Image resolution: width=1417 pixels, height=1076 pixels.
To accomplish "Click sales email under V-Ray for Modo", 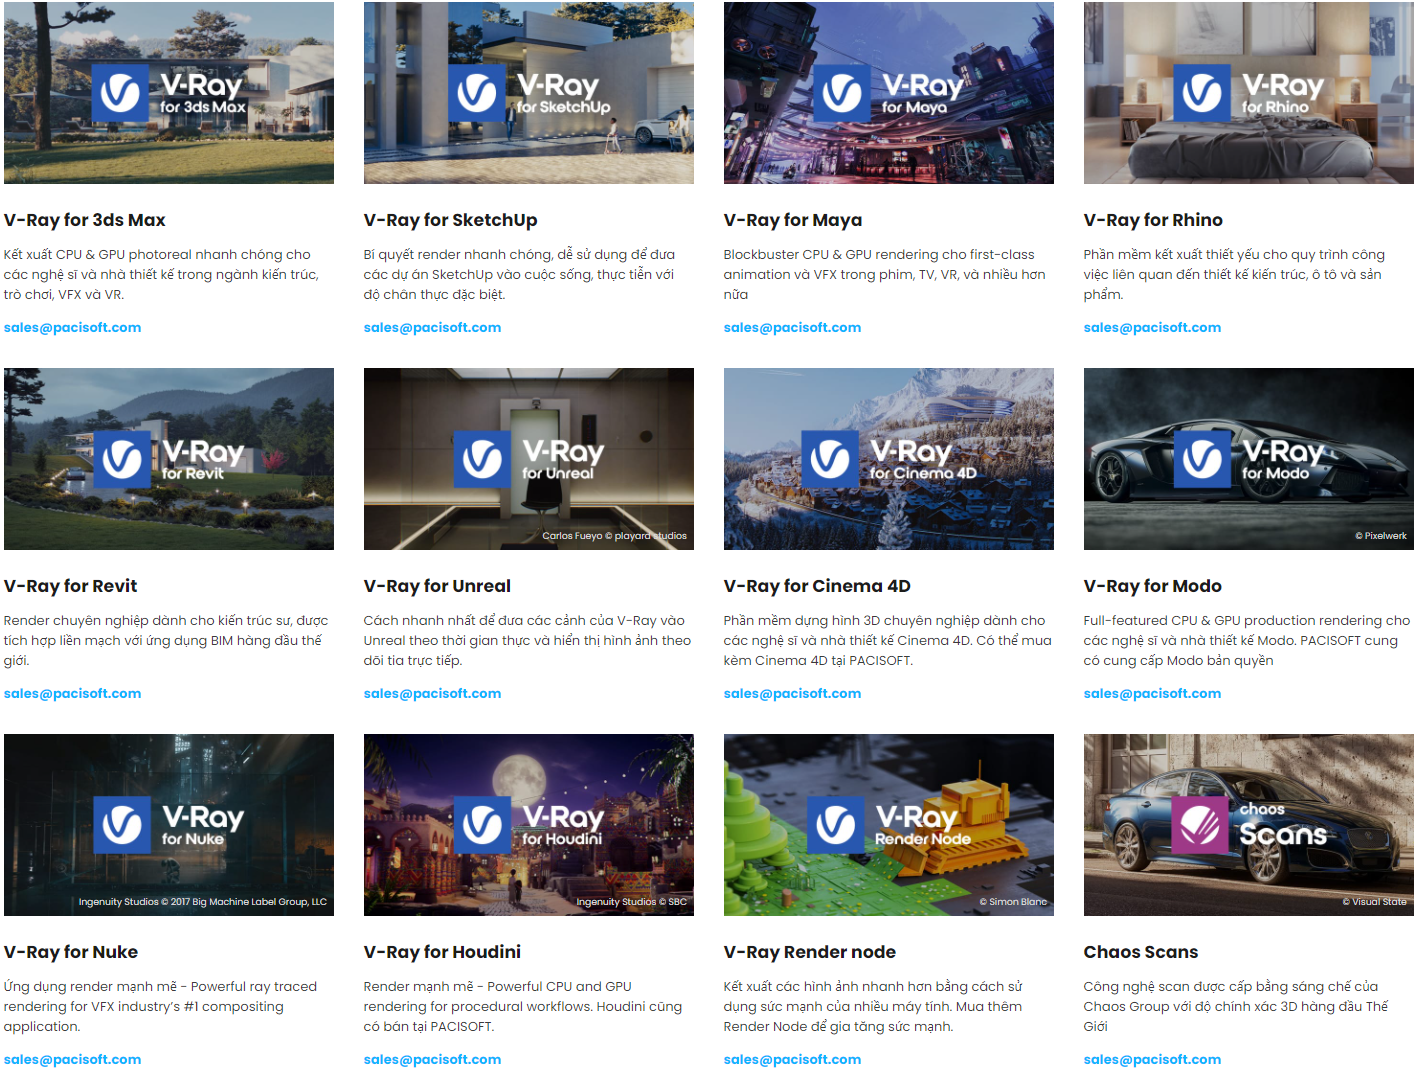I will 1152,693.
